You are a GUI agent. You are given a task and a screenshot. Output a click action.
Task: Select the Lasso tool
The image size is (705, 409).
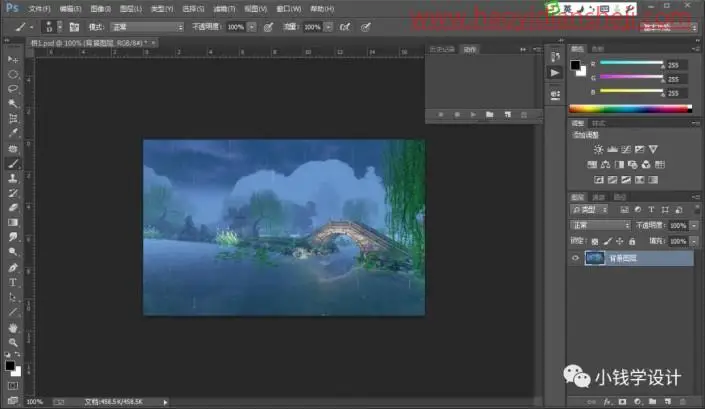tap(13, 89)
